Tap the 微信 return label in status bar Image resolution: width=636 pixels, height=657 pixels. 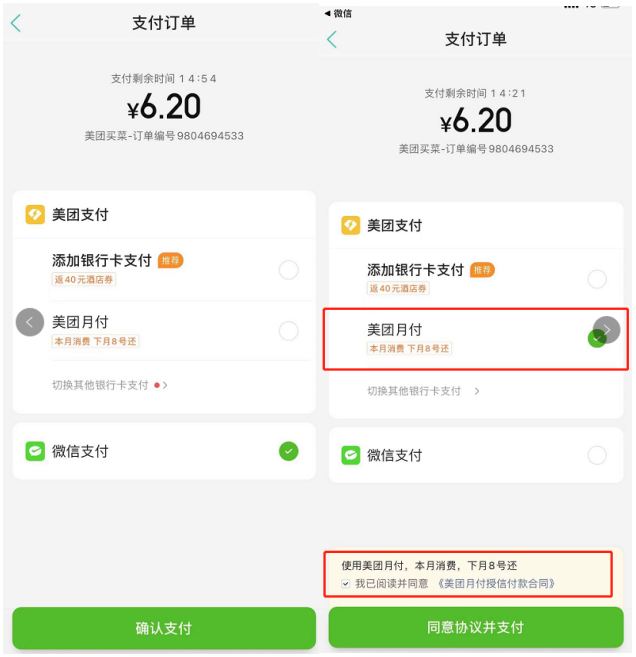coord(338,13)
